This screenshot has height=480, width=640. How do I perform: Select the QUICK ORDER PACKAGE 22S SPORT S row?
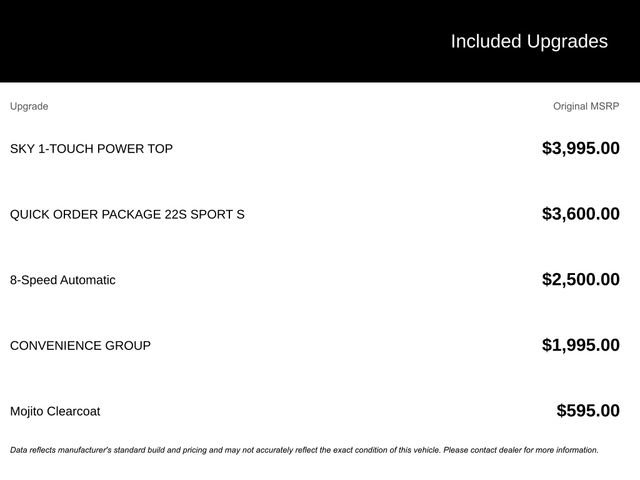pyautogui.click(x=127, y=214)
